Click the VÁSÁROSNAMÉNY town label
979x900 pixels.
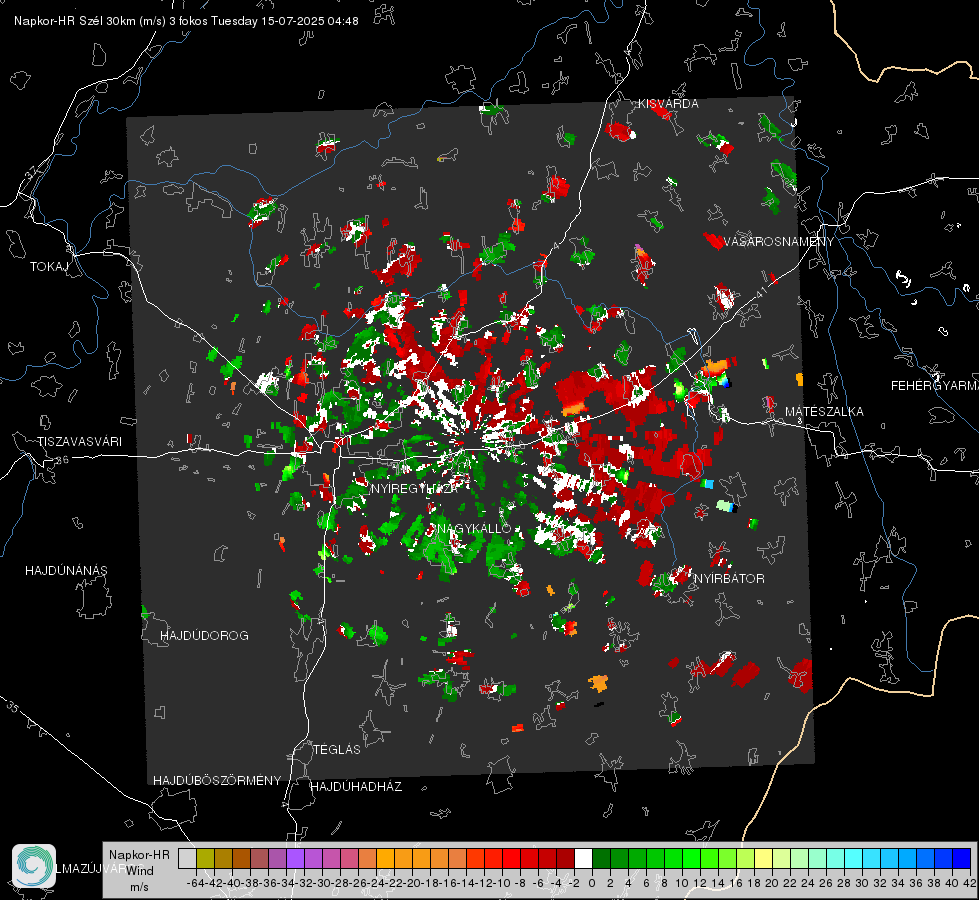click(778, 242)
